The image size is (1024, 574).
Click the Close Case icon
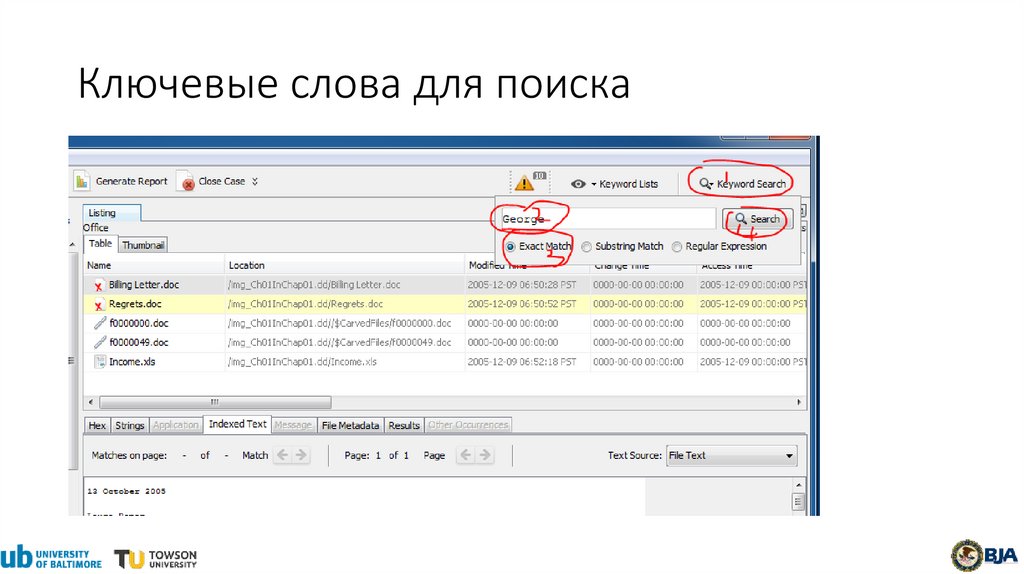click(x=187, y=183)
